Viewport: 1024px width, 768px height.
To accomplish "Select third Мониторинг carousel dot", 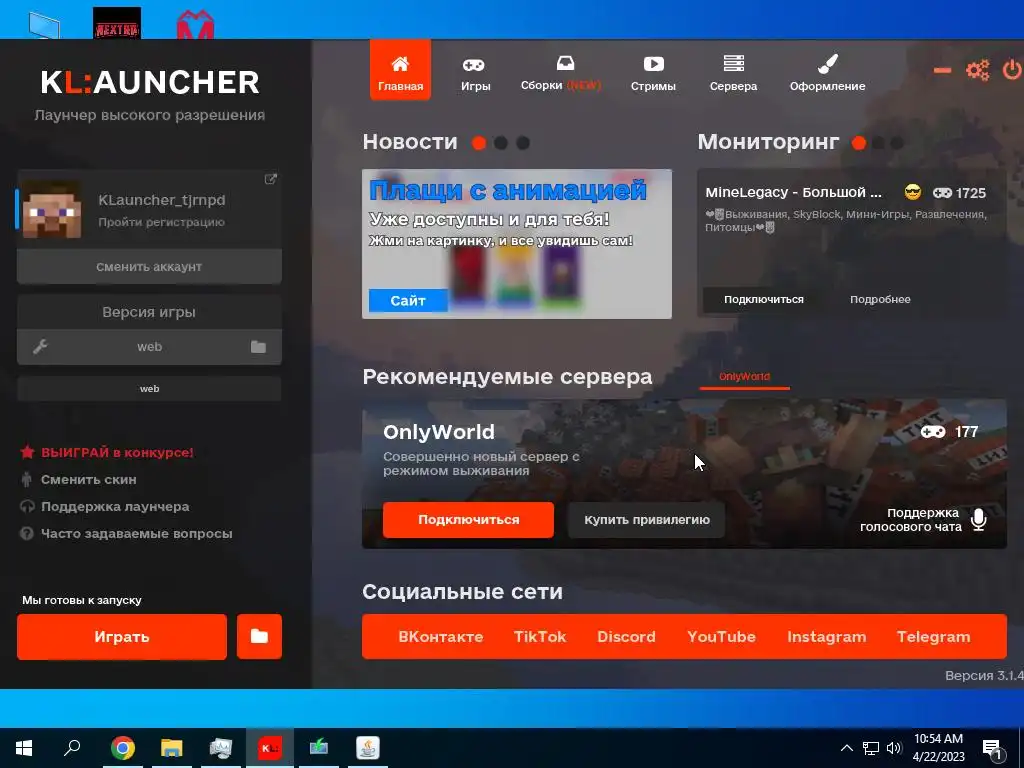I will click(897, 143).
